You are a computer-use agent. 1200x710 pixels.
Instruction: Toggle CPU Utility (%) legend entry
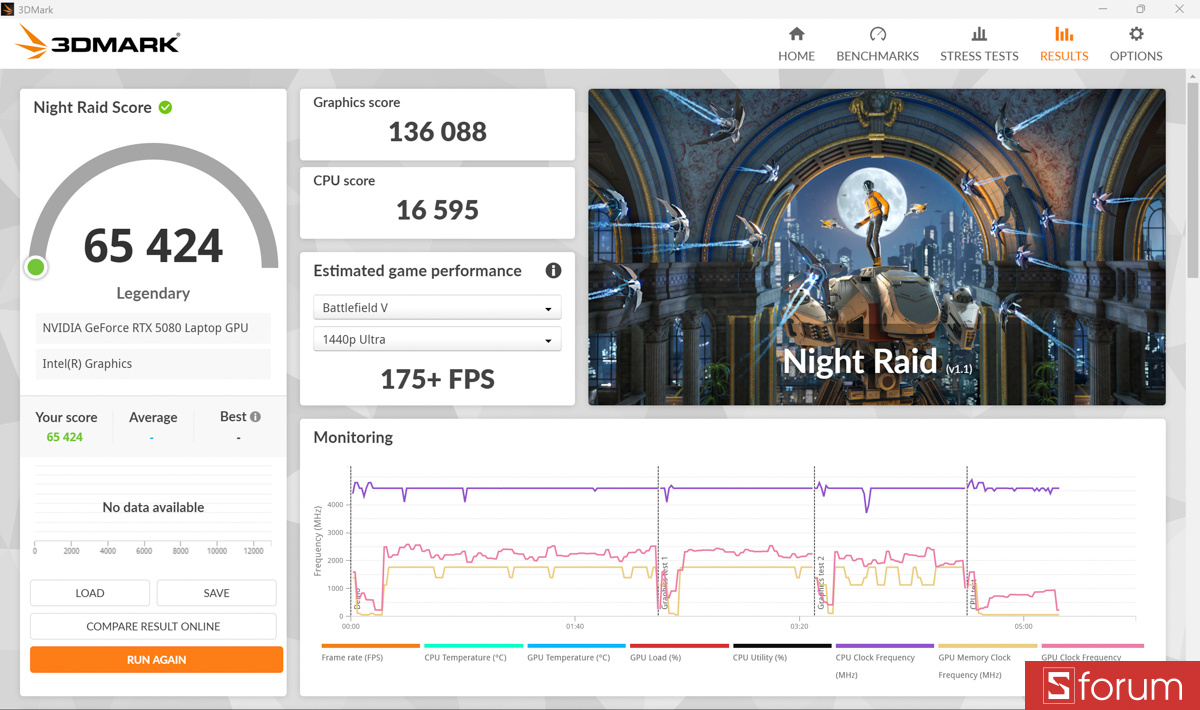782,652
